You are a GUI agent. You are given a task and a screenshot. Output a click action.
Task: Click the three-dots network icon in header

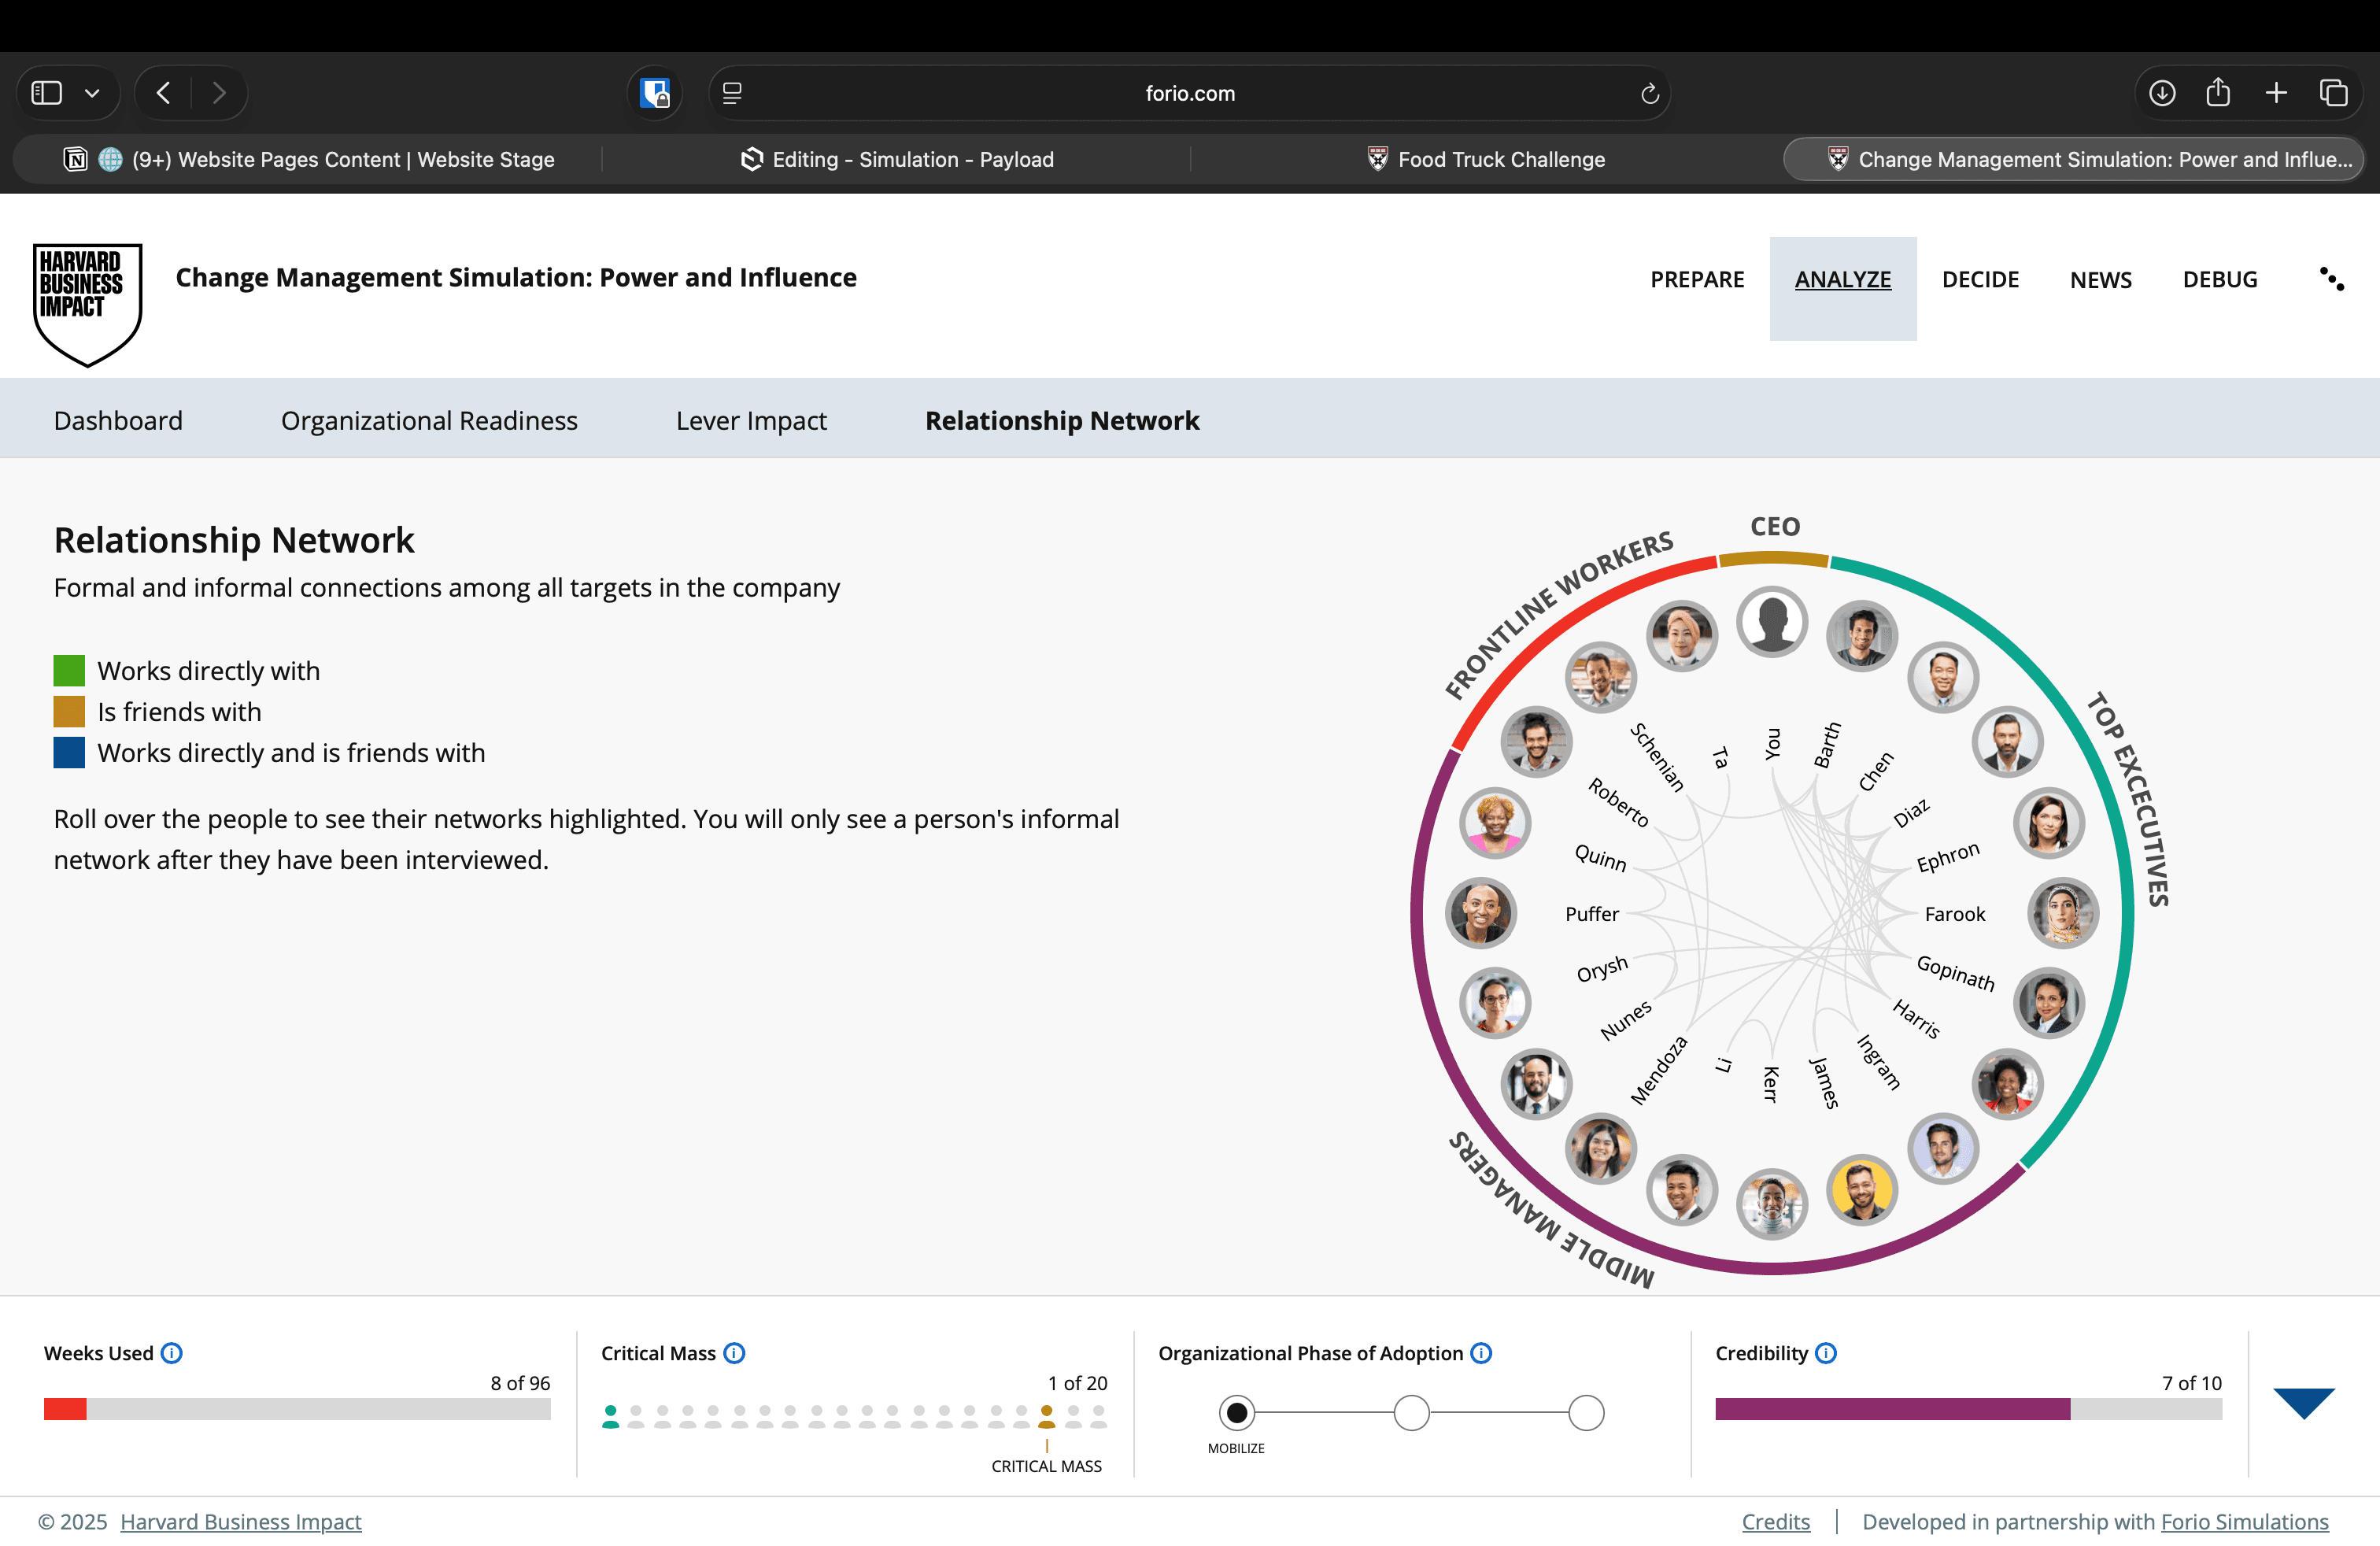tap(2331, 279)
